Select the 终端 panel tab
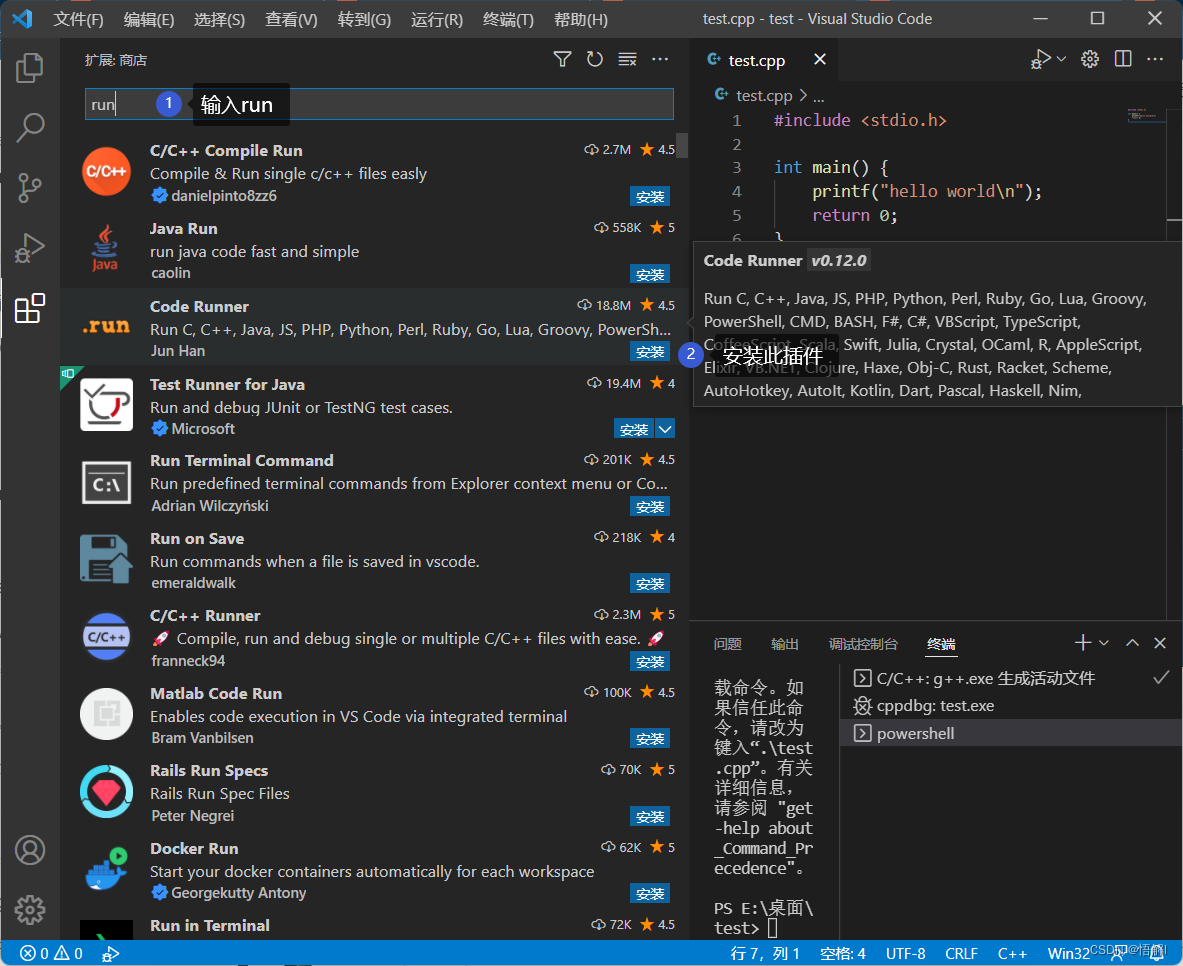 click(x=941, y=644)
